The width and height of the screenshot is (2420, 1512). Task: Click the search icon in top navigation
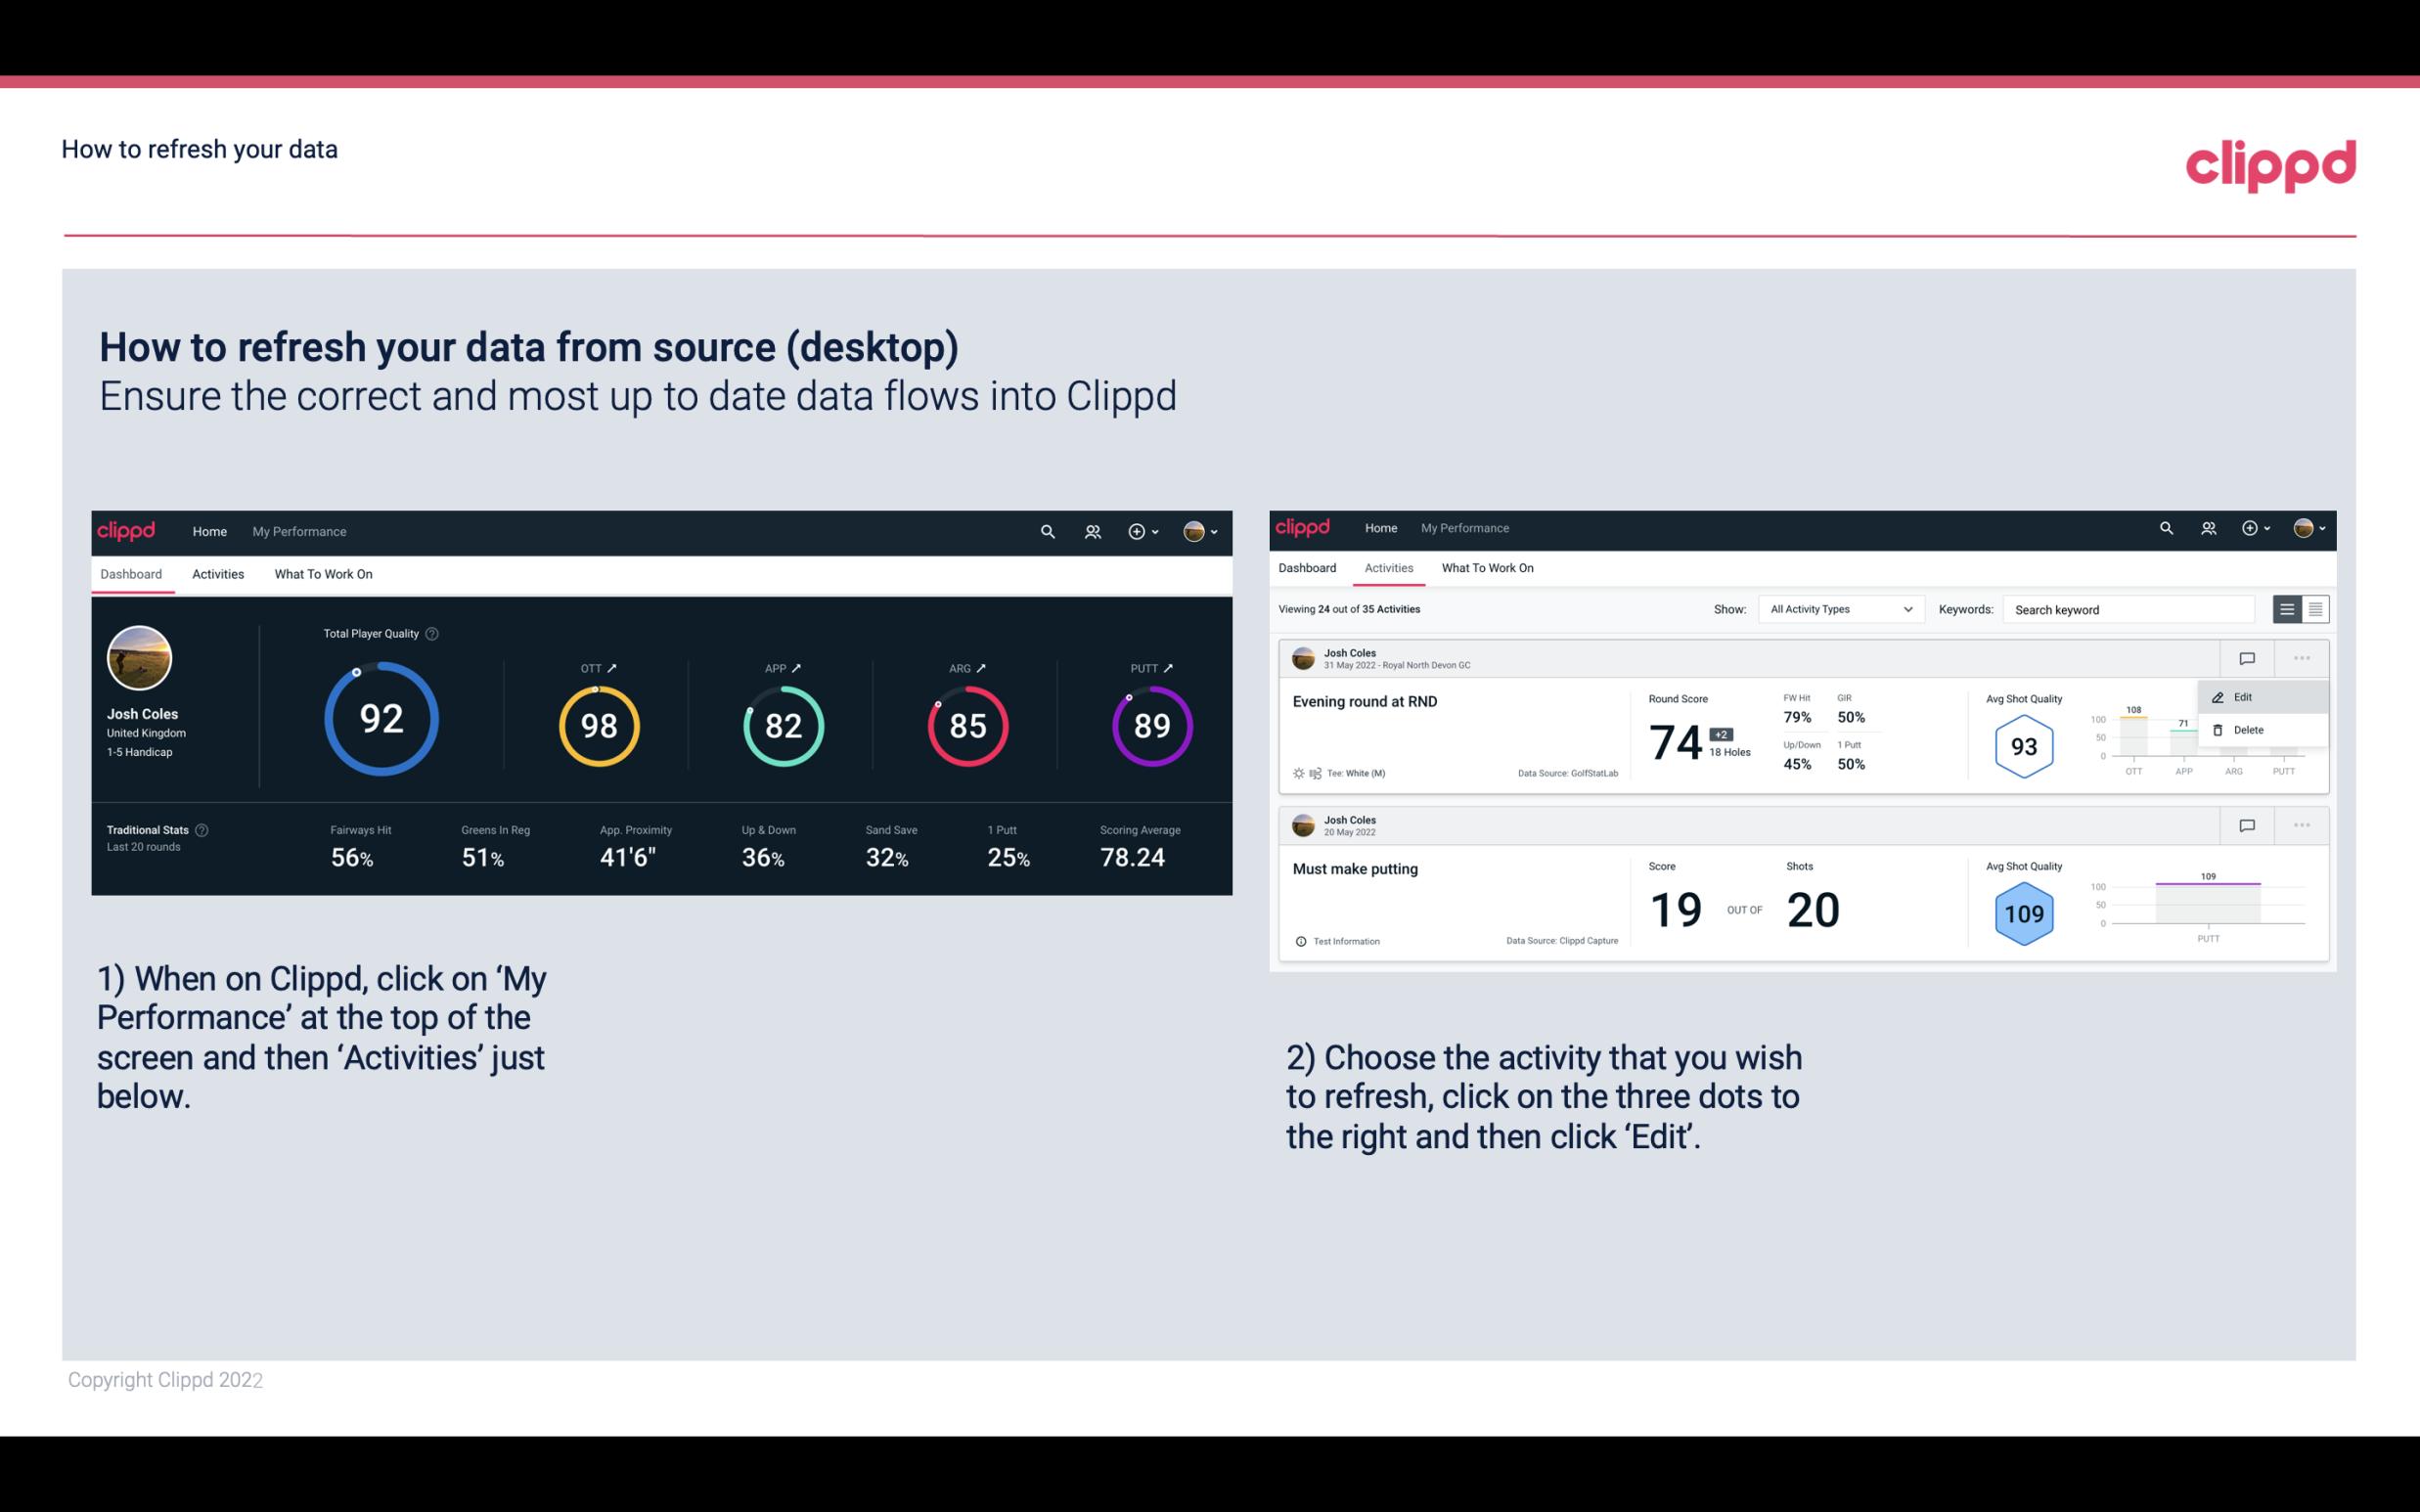1046,531
